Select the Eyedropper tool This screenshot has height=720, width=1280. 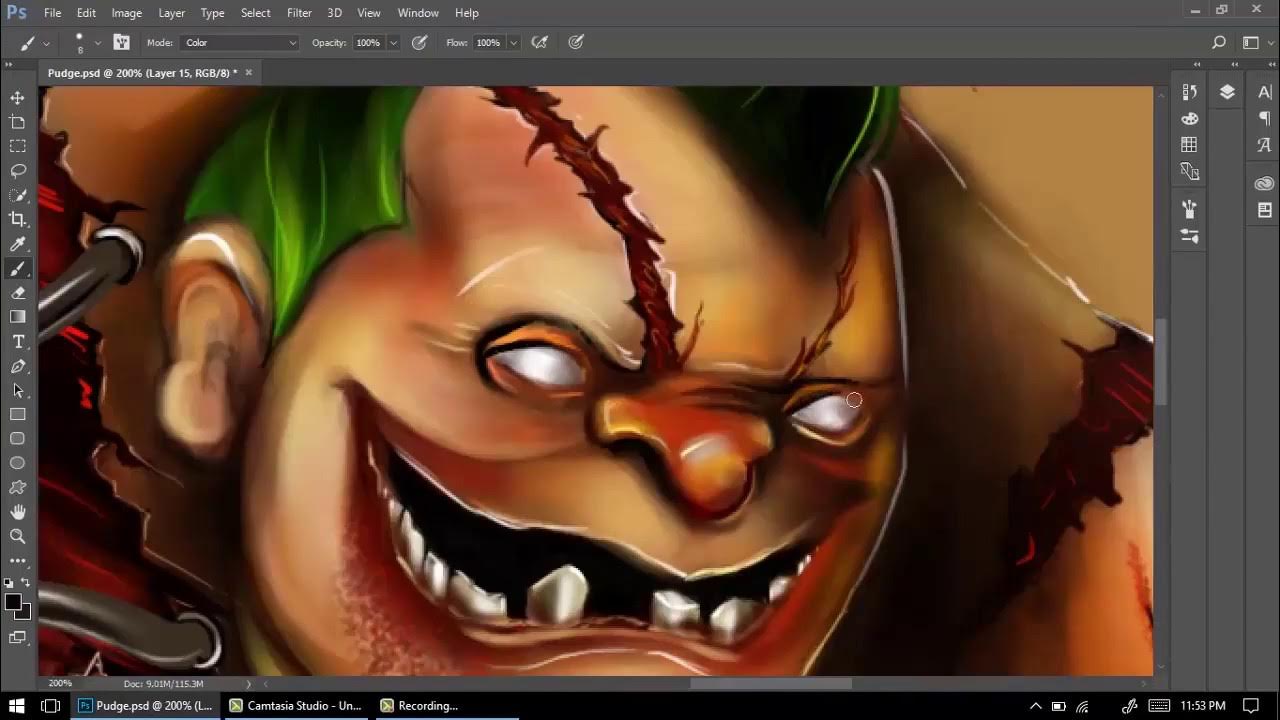click(17, 244)
